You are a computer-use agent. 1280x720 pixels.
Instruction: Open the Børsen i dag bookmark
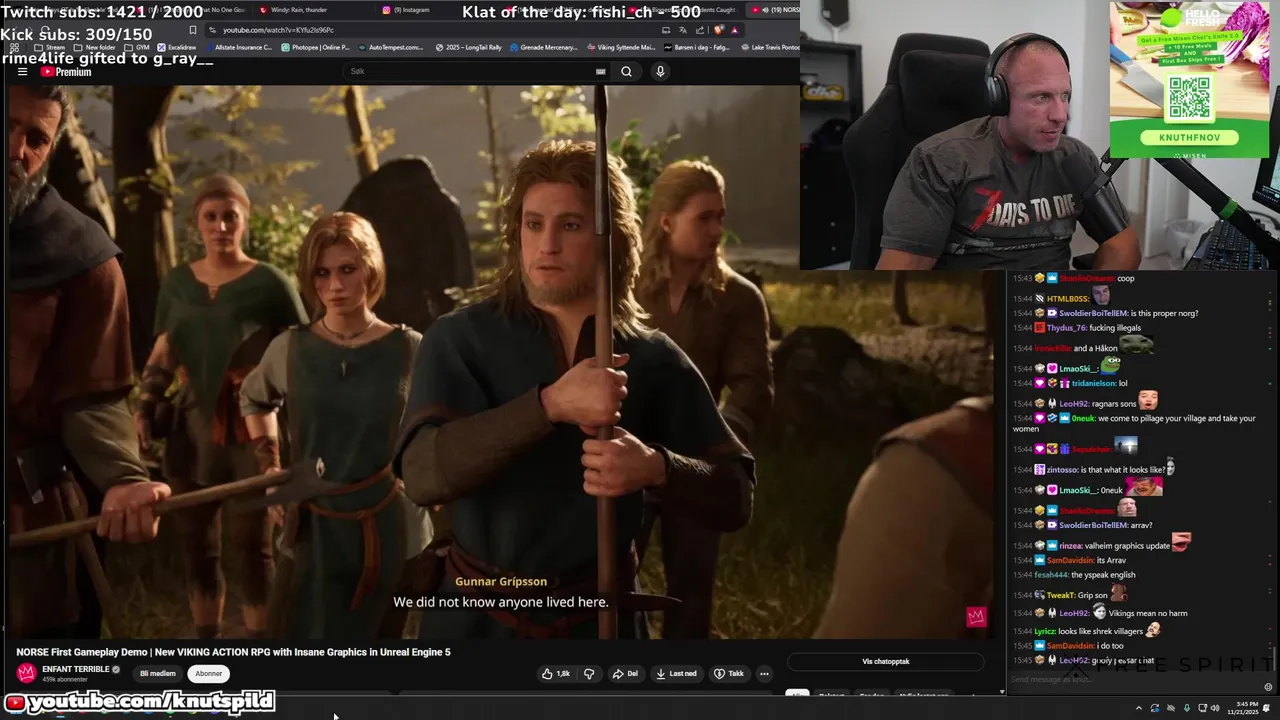(x=696, y=47)
